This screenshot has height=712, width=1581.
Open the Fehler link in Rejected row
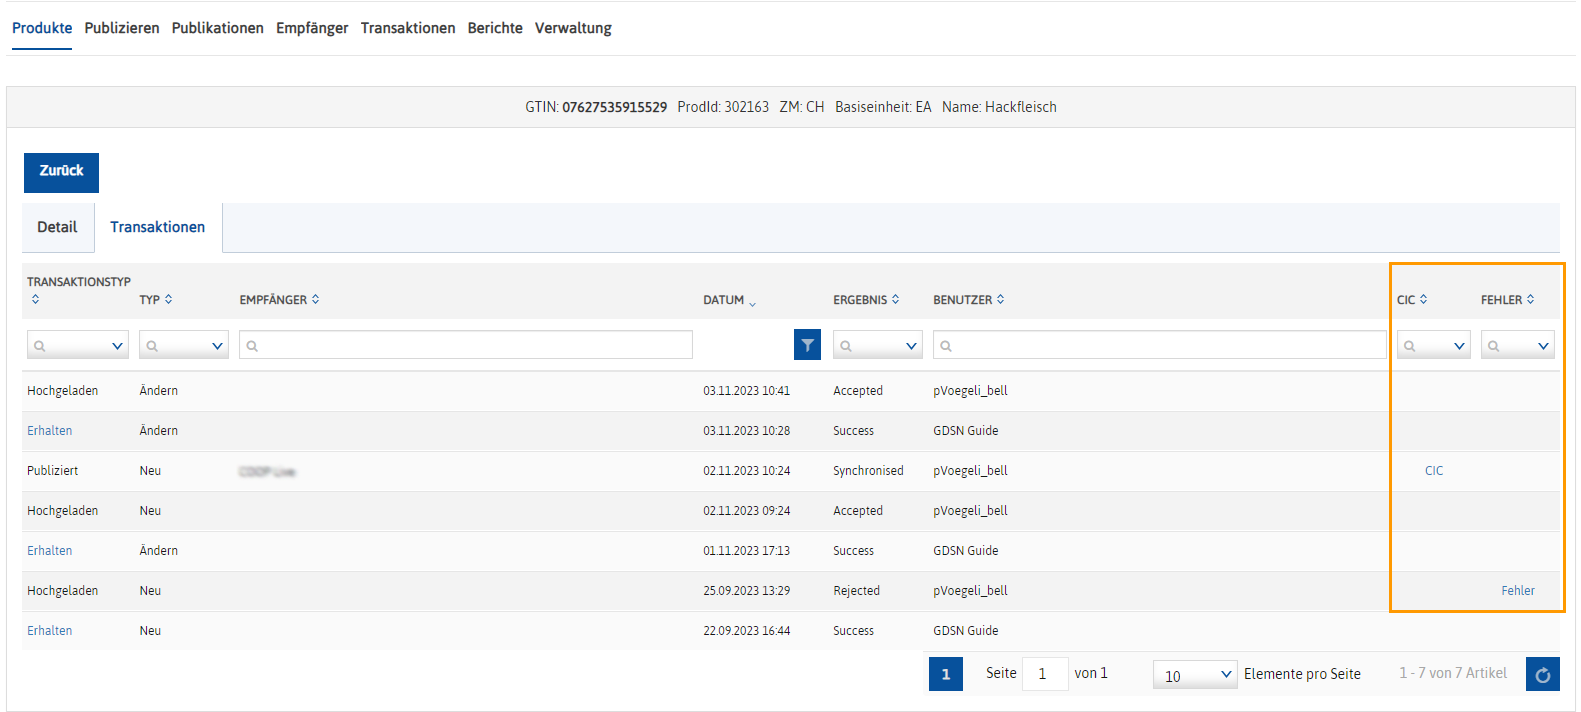pyautogui.click(x=1518, y=591)
